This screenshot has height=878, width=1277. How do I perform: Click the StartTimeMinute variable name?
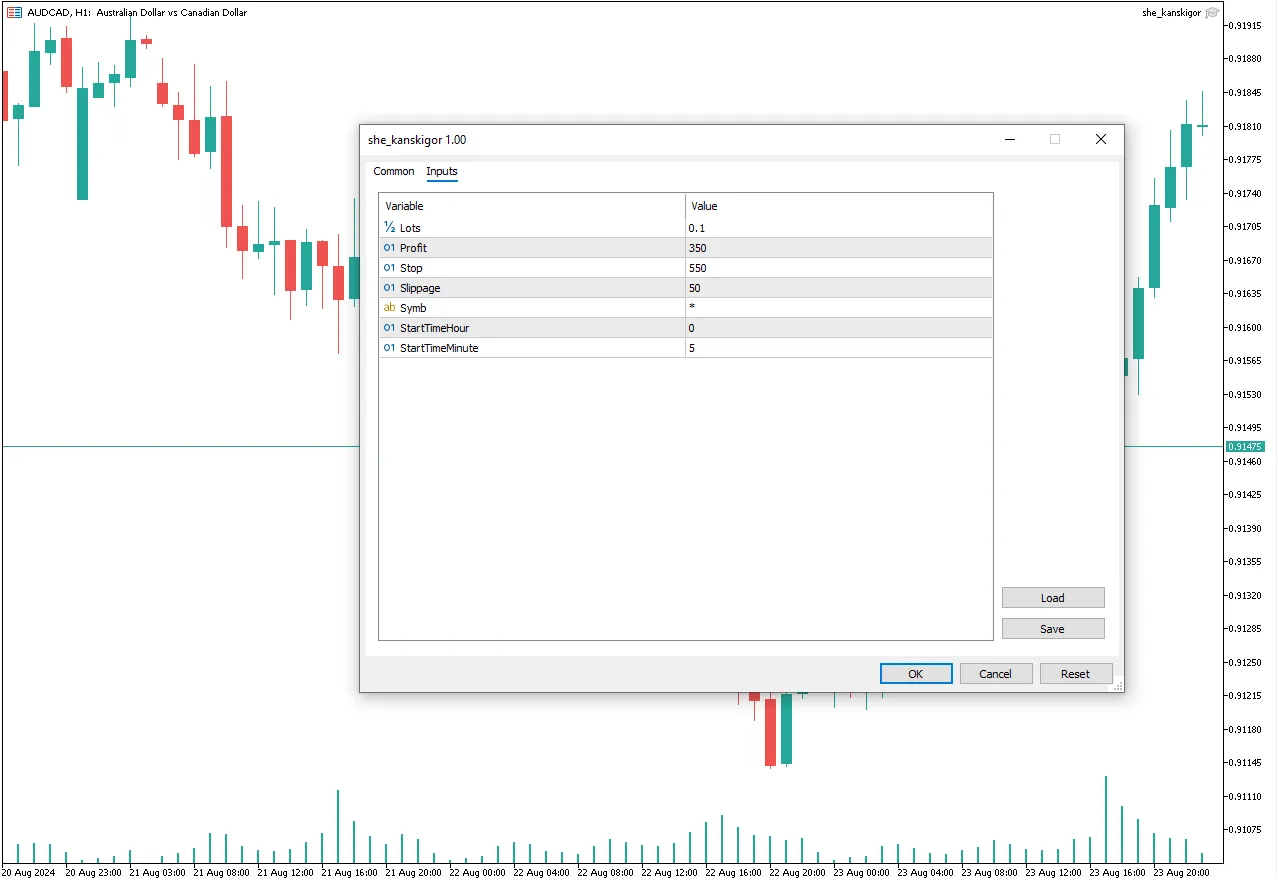439,348
